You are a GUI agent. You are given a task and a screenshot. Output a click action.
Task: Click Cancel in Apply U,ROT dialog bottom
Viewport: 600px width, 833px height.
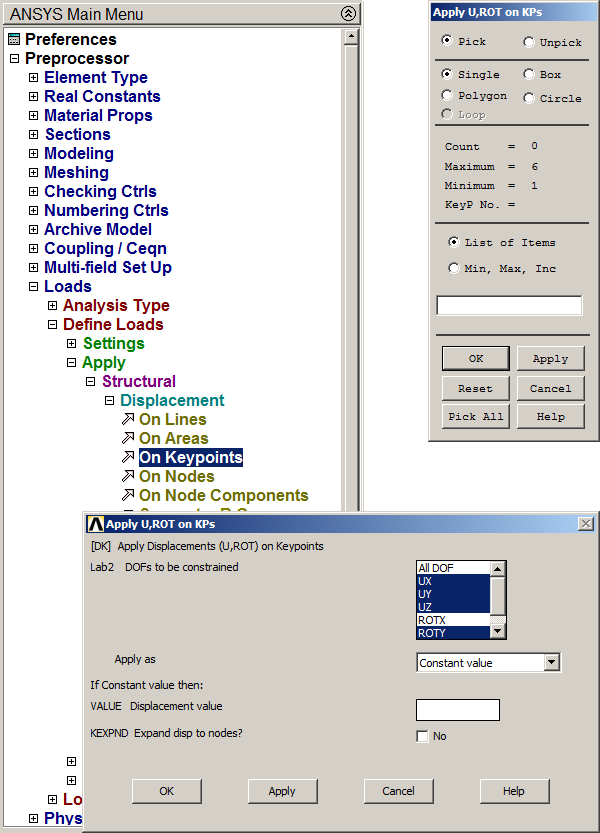[398, 791]
